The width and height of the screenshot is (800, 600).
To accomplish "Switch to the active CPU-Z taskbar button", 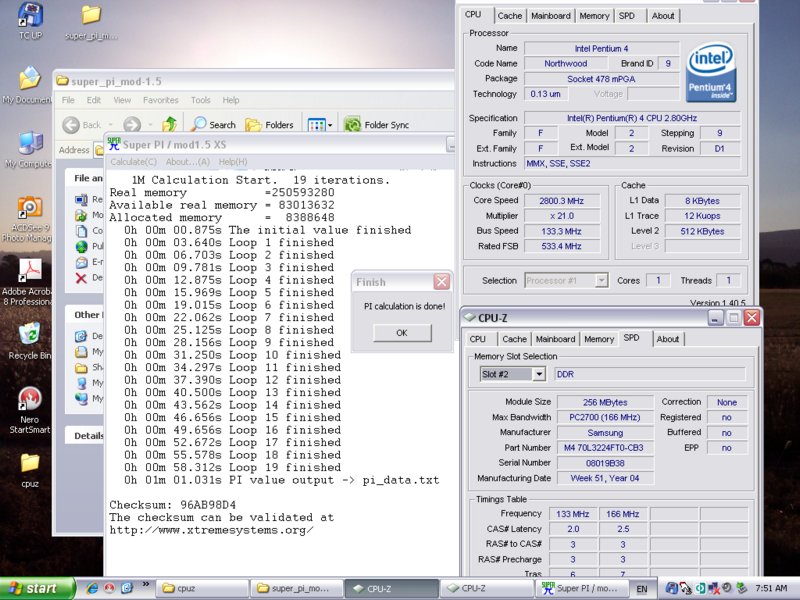I will coord(391,588).
